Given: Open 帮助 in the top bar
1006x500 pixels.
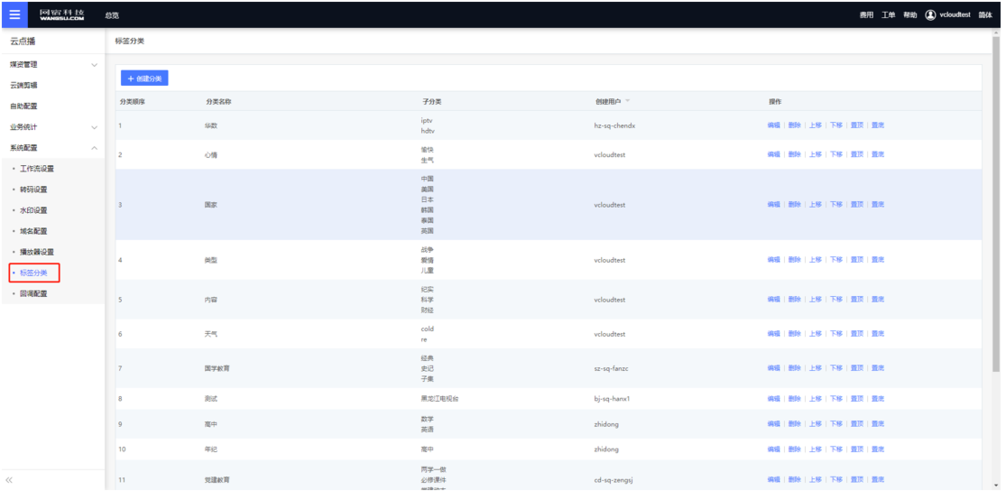Looking at the screenshot, I should pyautogui.click(x=910, y=15).
